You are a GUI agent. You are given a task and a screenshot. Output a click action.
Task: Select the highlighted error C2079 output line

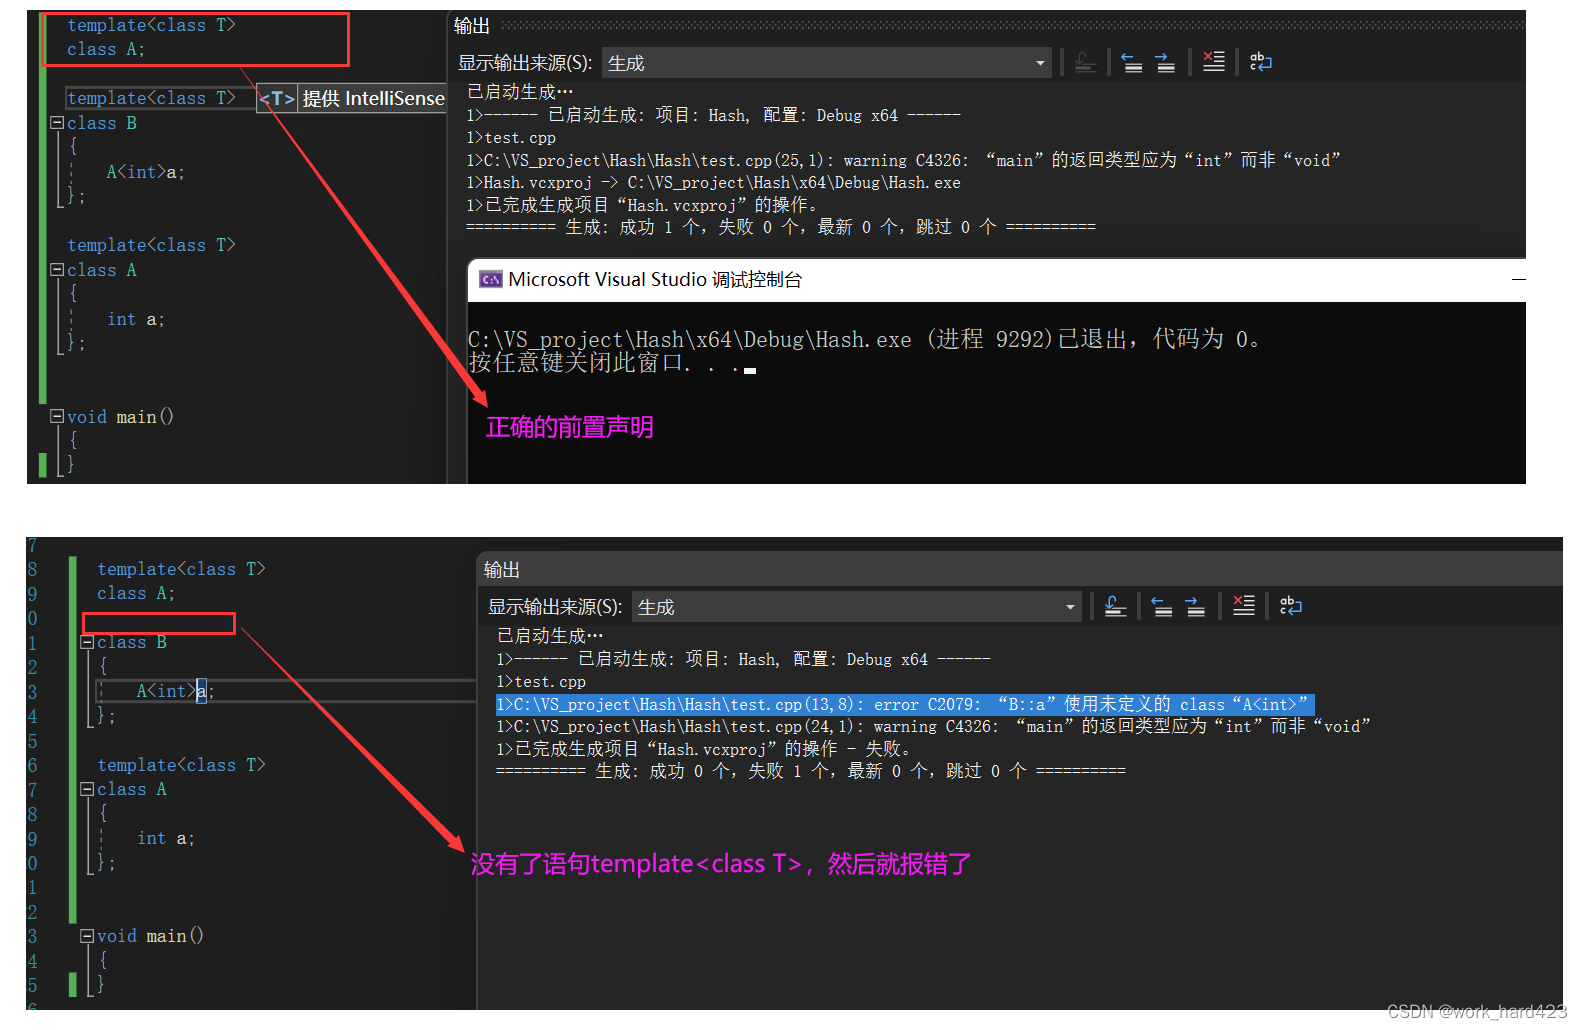click(905, 704)
